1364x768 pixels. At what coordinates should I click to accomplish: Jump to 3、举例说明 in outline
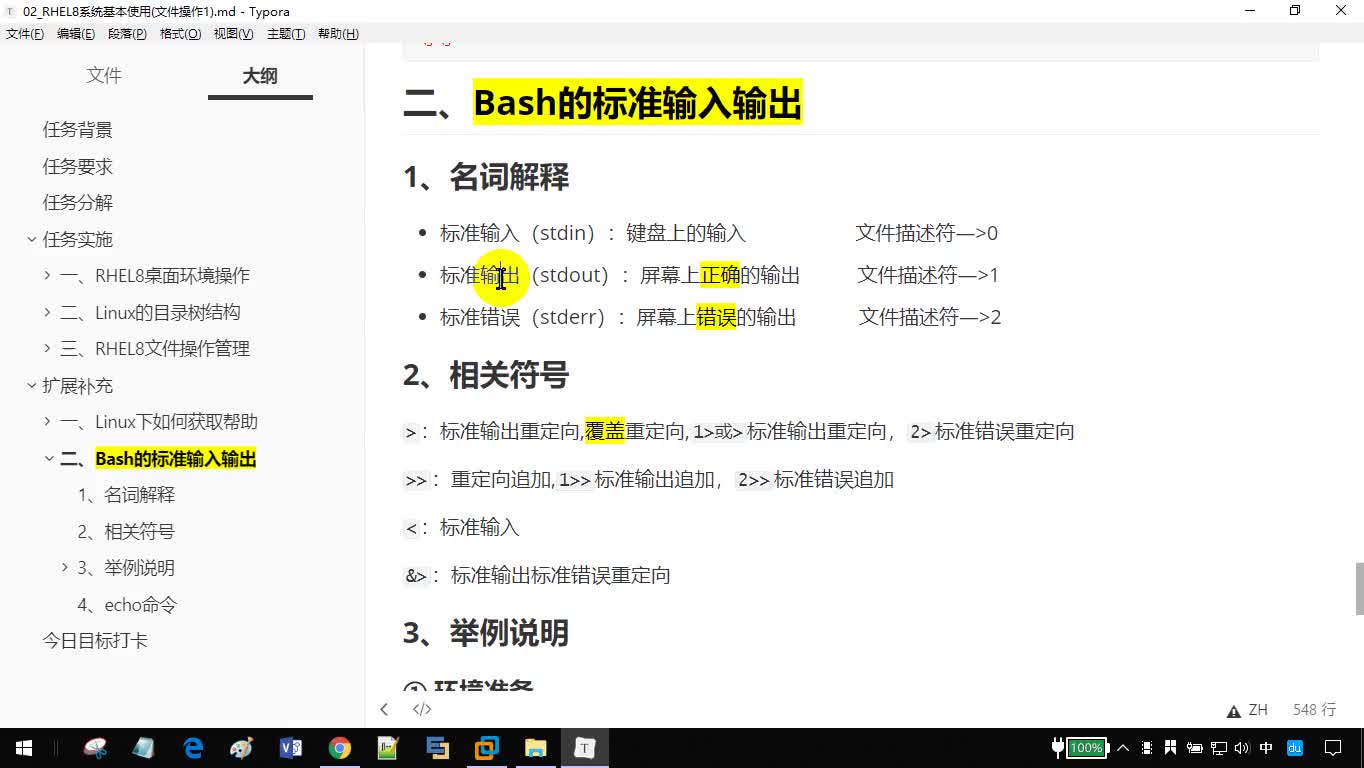tap(126, 568)
